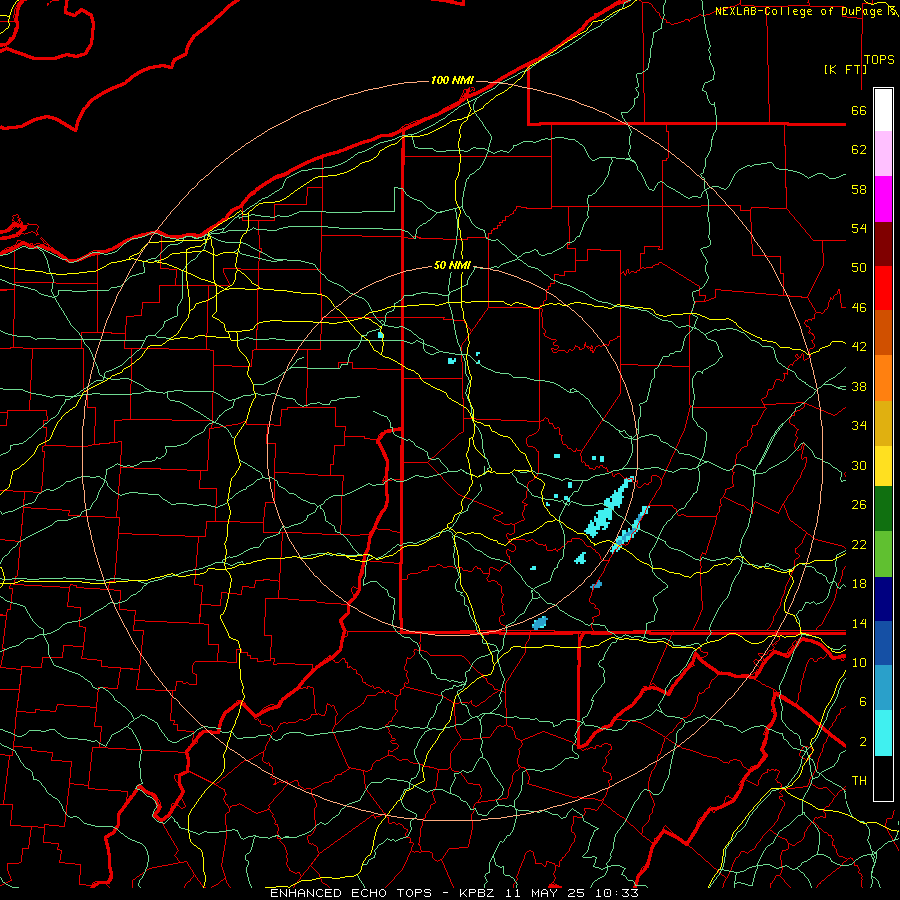Viewport: 900px width, 900px height.
Task: Select the "18" legend value
Action: click(859, 584)
